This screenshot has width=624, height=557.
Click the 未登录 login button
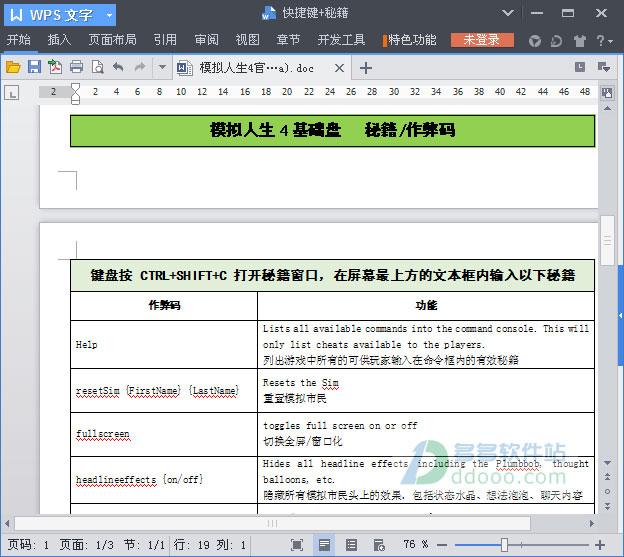(482, 40)
